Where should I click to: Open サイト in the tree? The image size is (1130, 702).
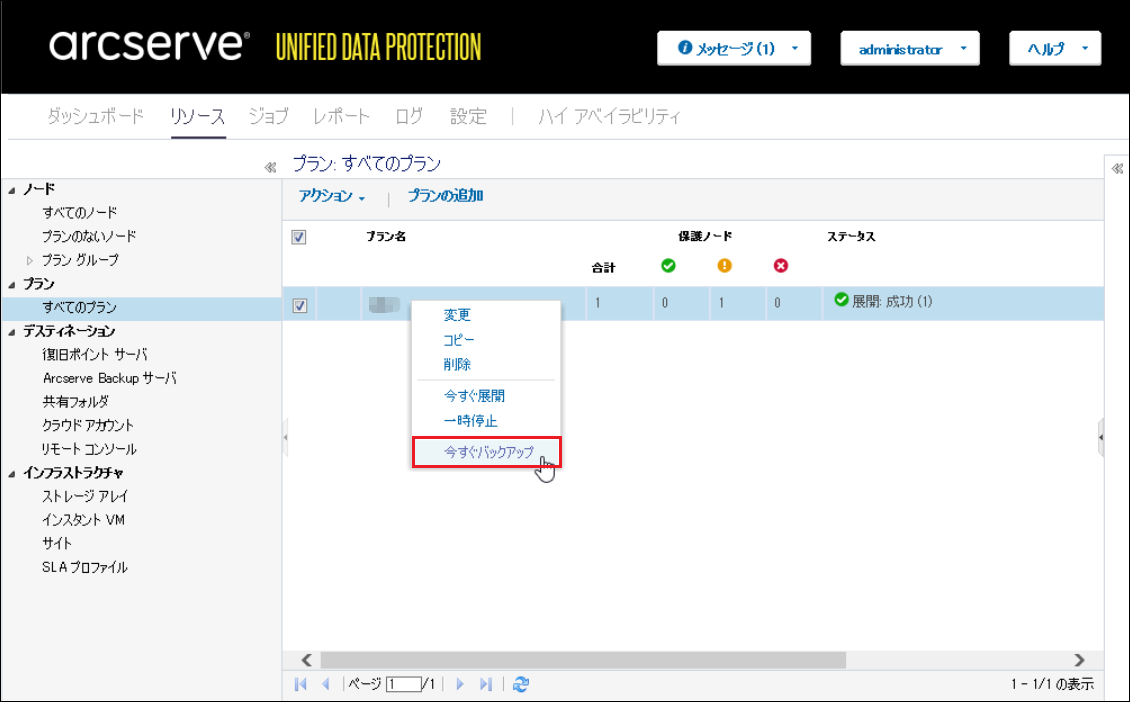57,543
